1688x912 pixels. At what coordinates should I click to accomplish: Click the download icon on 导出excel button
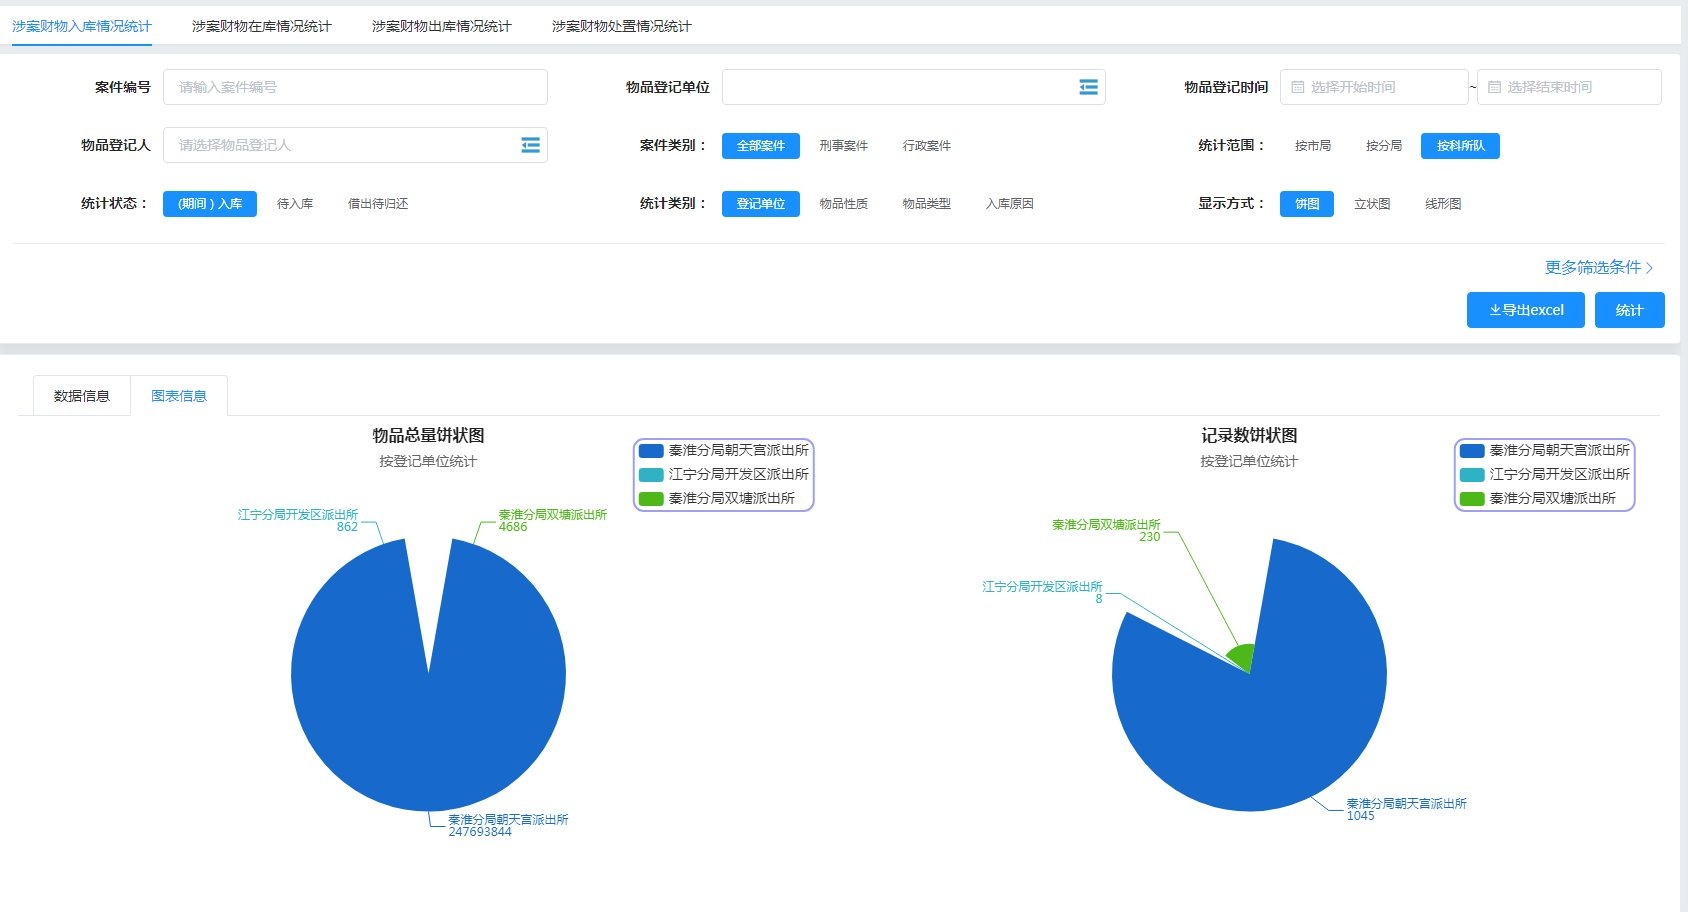pos(1495,310)
